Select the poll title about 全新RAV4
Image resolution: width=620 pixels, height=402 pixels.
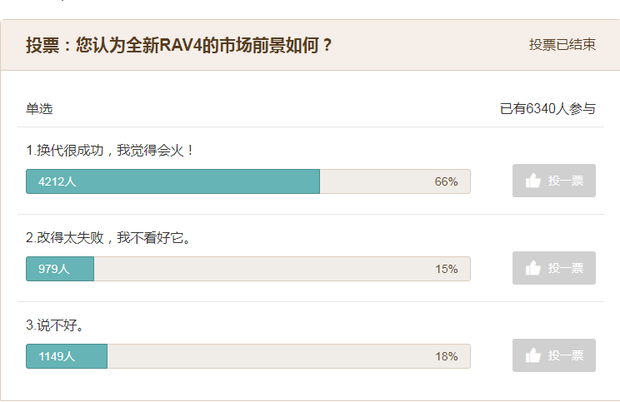click(180, 45)
